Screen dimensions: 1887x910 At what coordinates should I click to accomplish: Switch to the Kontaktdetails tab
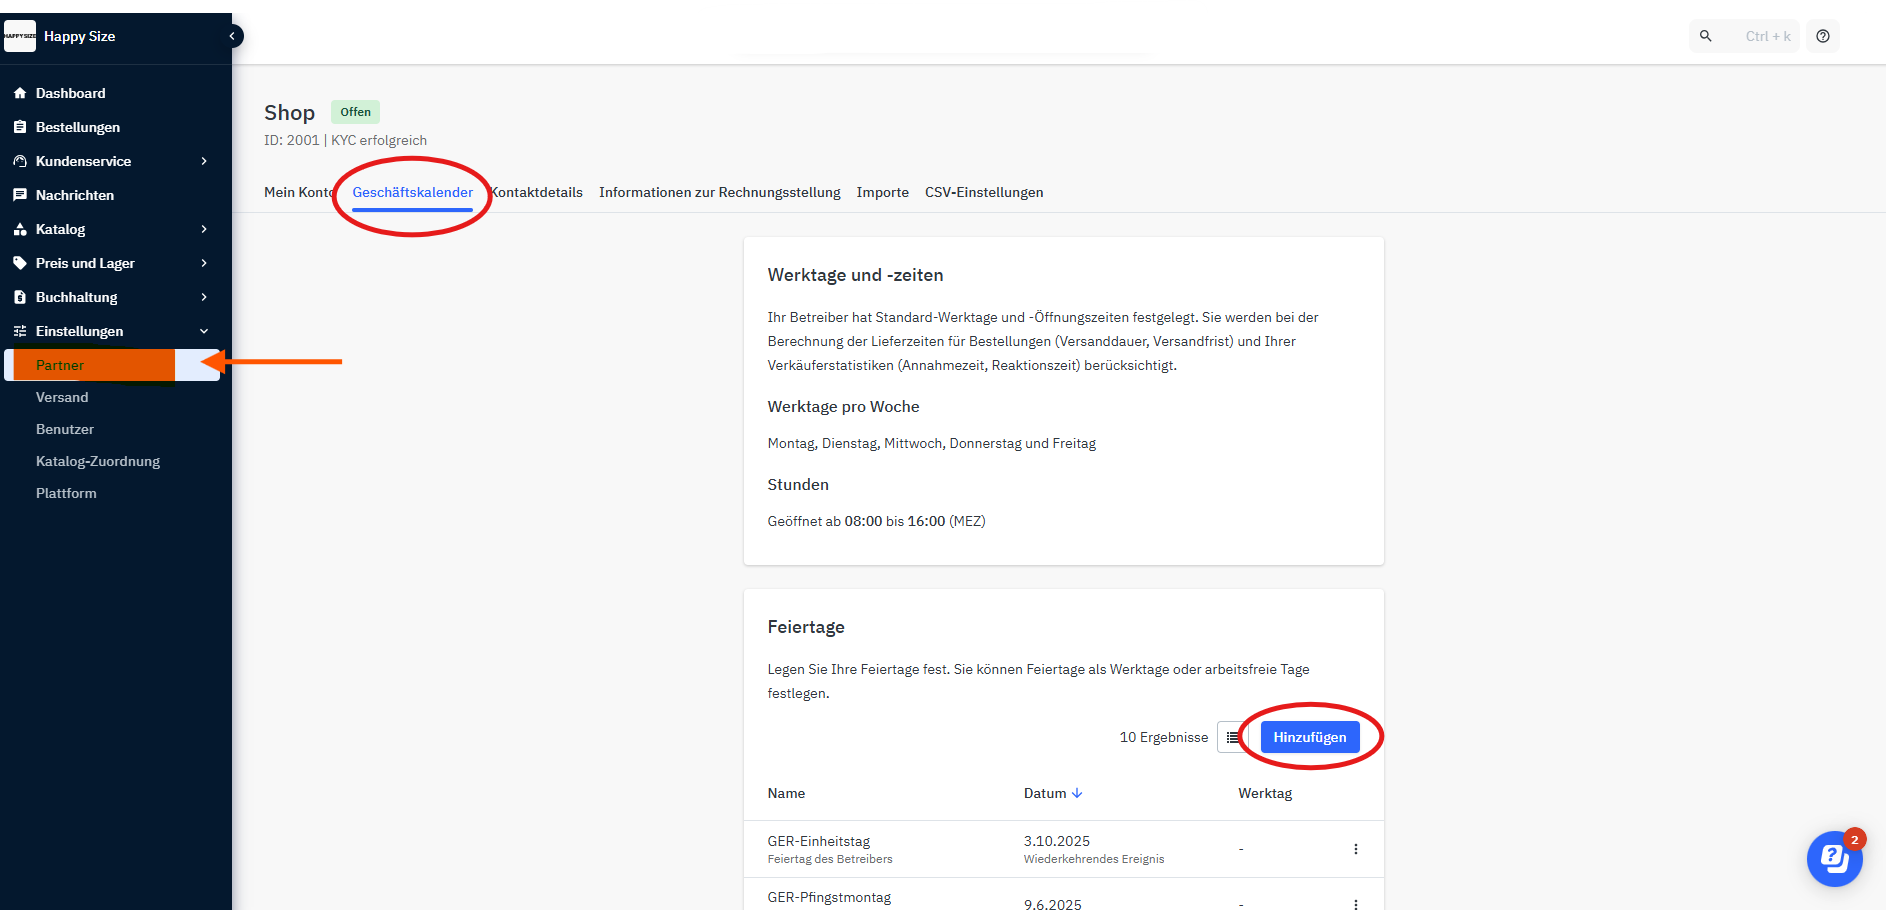[538, 192]
